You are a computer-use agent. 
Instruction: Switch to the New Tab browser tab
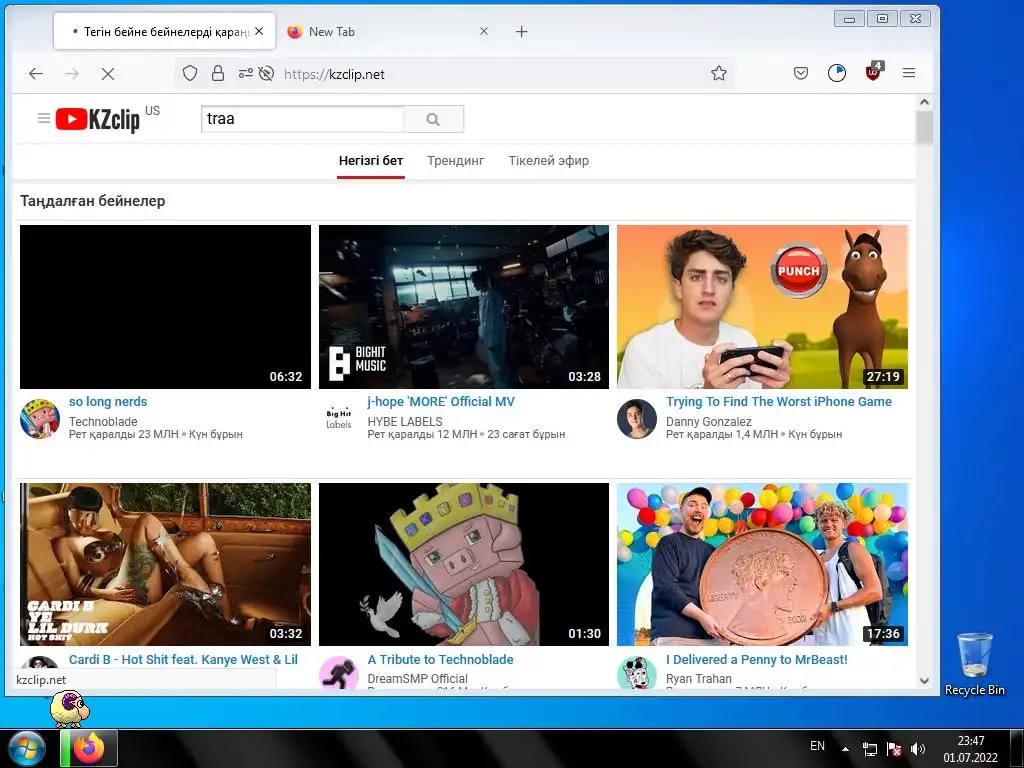point(388,31)
